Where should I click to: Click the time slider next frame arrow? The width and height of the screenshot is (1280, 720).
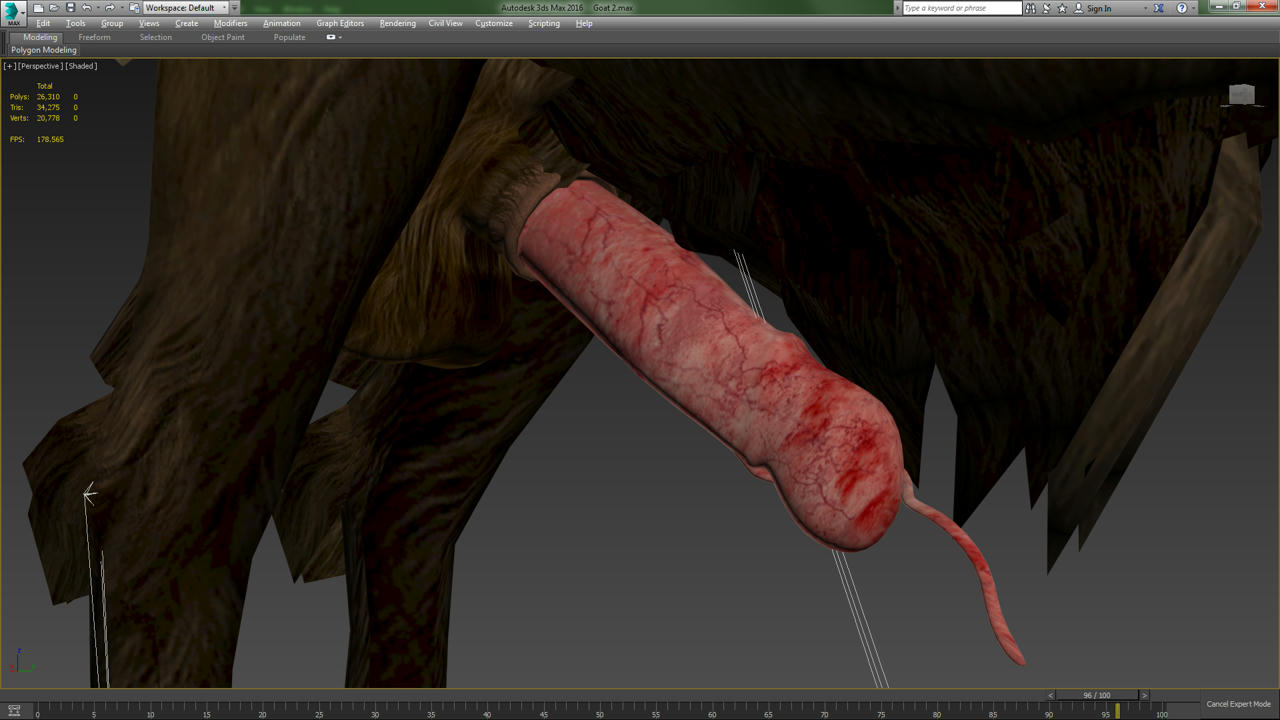pos(1144,695)
